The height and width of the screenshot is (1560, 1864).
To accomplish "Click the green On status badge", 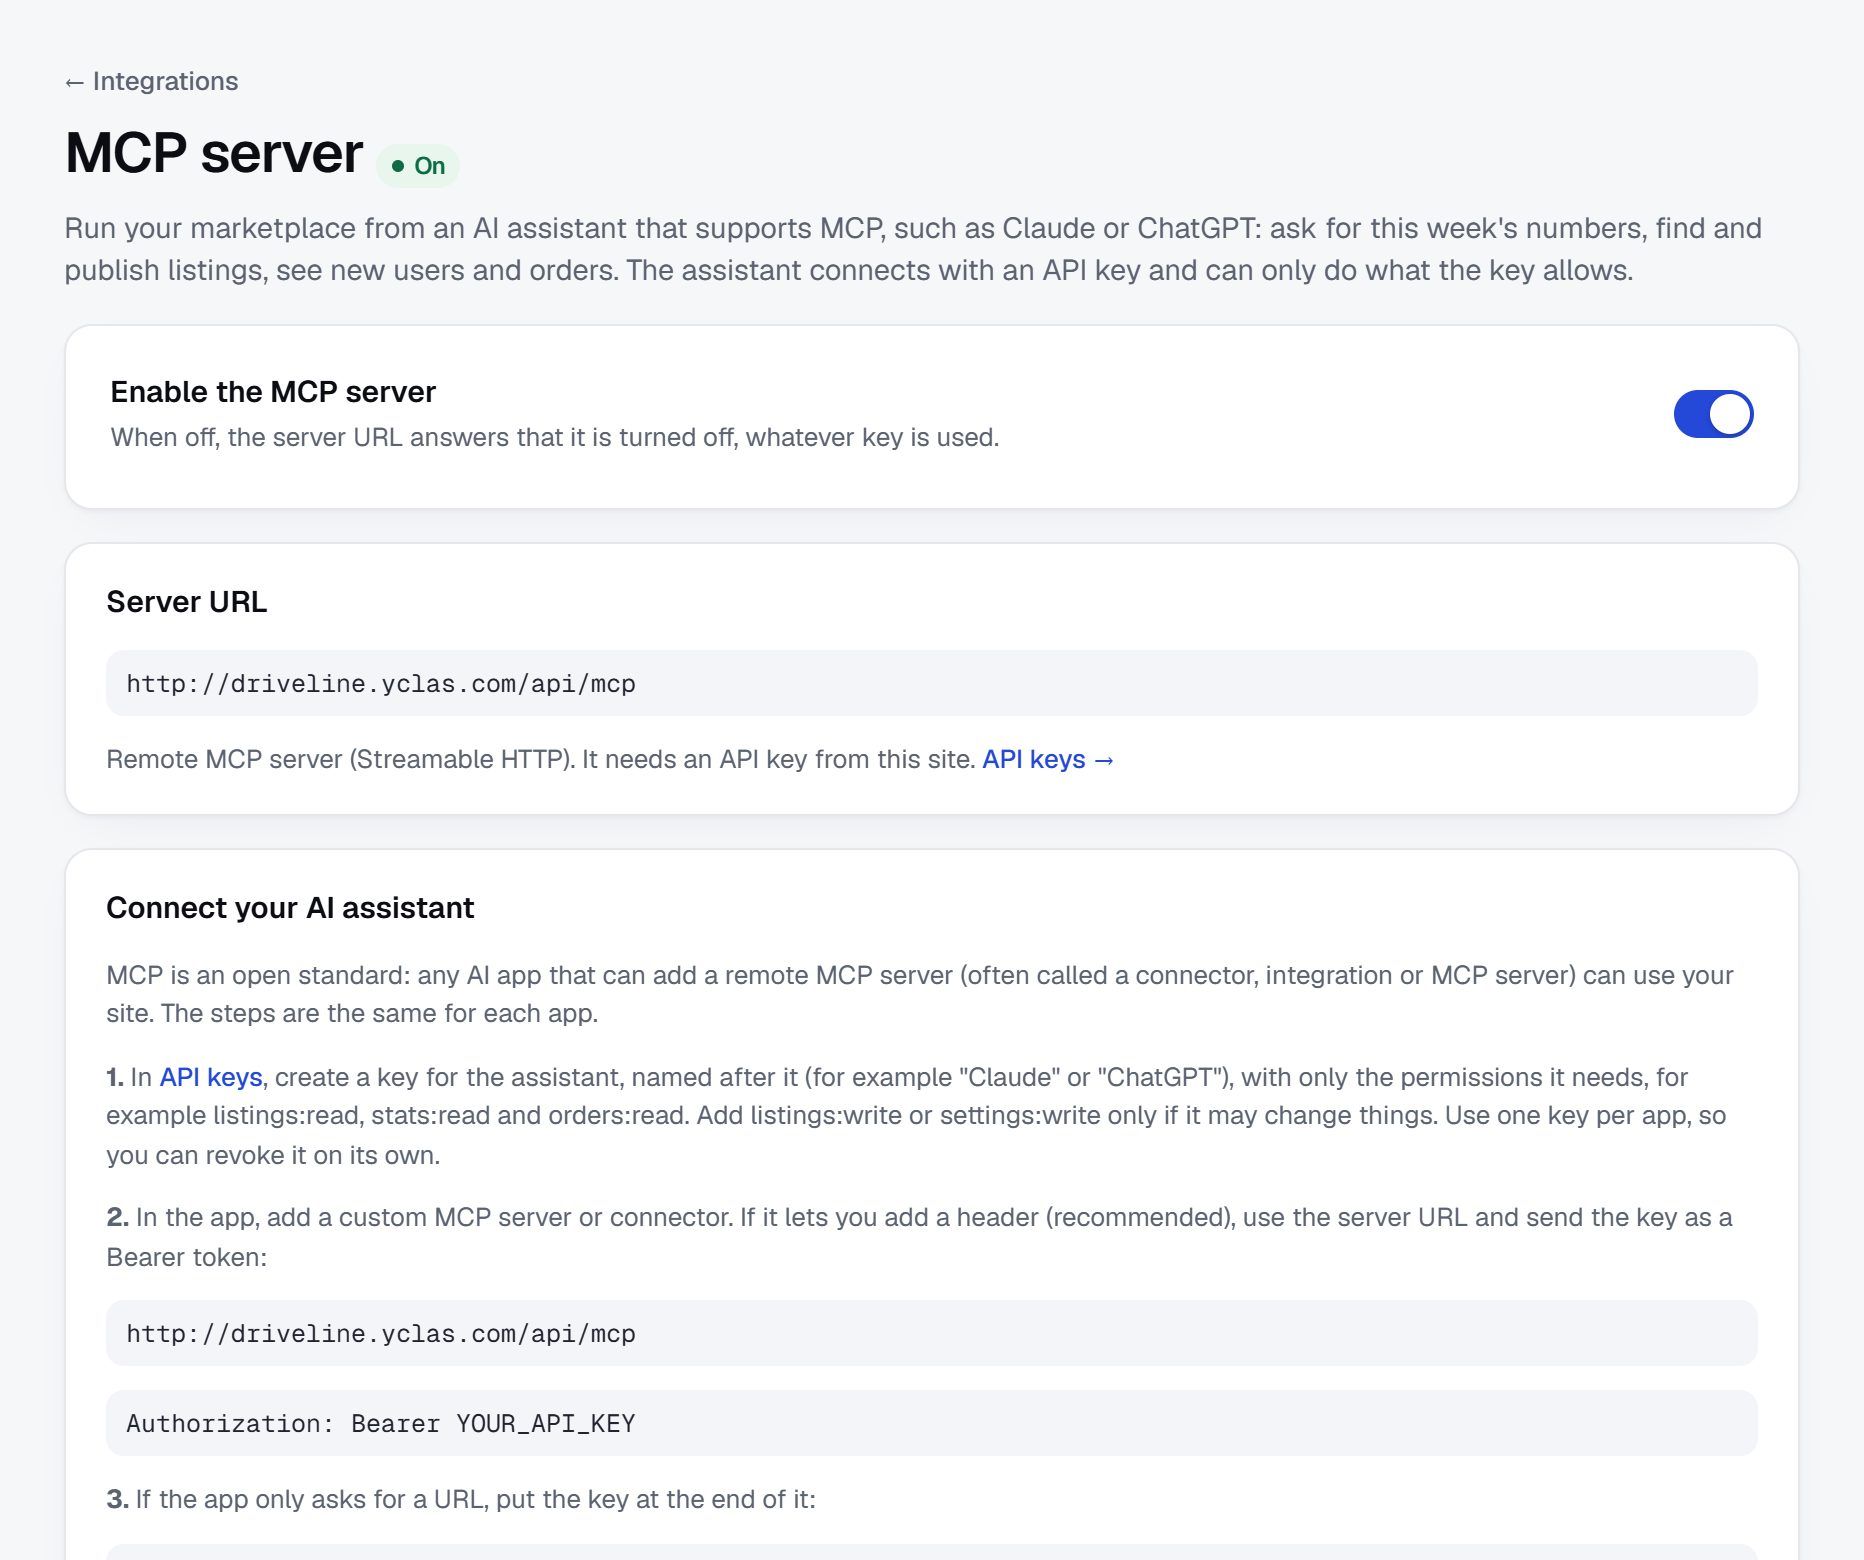I will click(418, 166).
